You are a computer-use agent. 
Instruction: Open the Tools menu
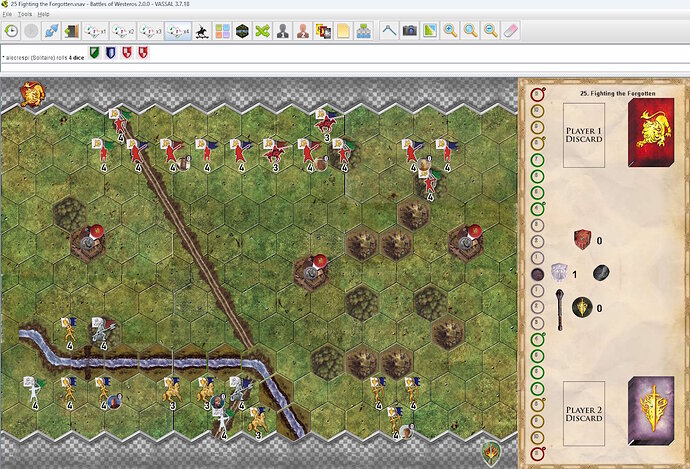click(25, 15)
